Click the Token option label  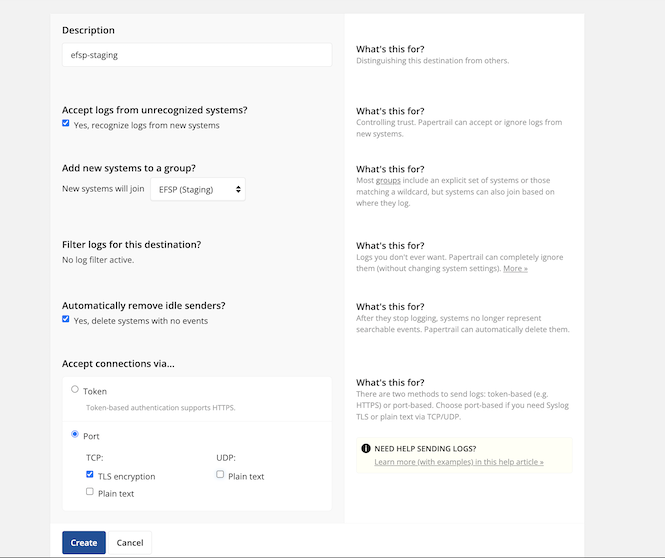click(x=95, y=391)
